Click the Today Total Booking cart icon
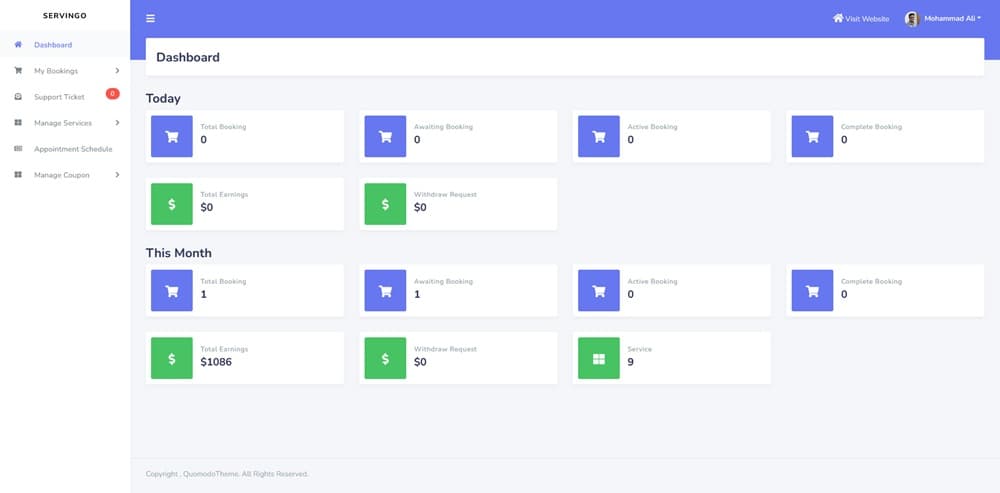This screenshot has width=1000, height=493. [x=172, y=137]
